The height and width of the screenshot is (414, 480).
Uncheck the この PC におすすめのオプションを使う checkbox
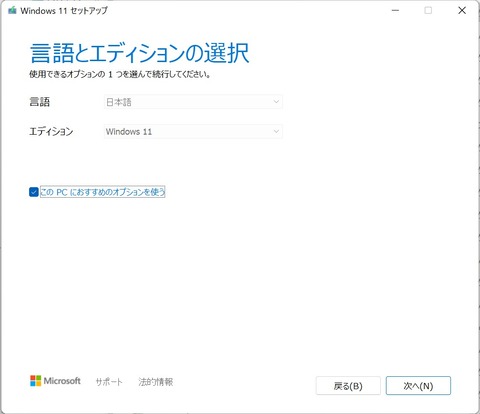[34, 192]
